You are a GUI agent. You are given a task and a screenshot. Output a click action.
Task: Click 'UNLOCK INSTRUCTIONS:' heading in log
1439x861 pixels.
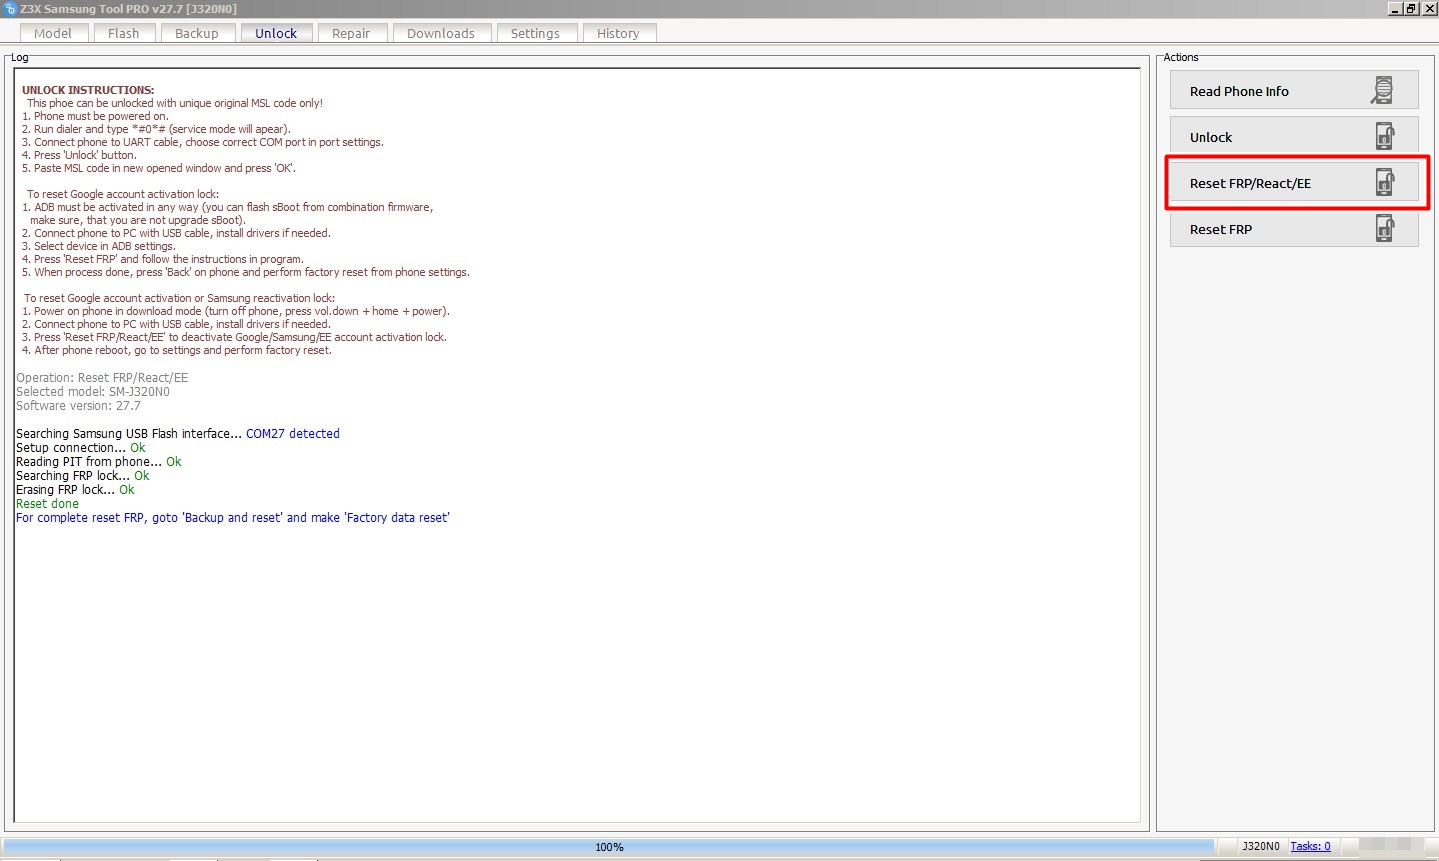click(x=88, y=90)
